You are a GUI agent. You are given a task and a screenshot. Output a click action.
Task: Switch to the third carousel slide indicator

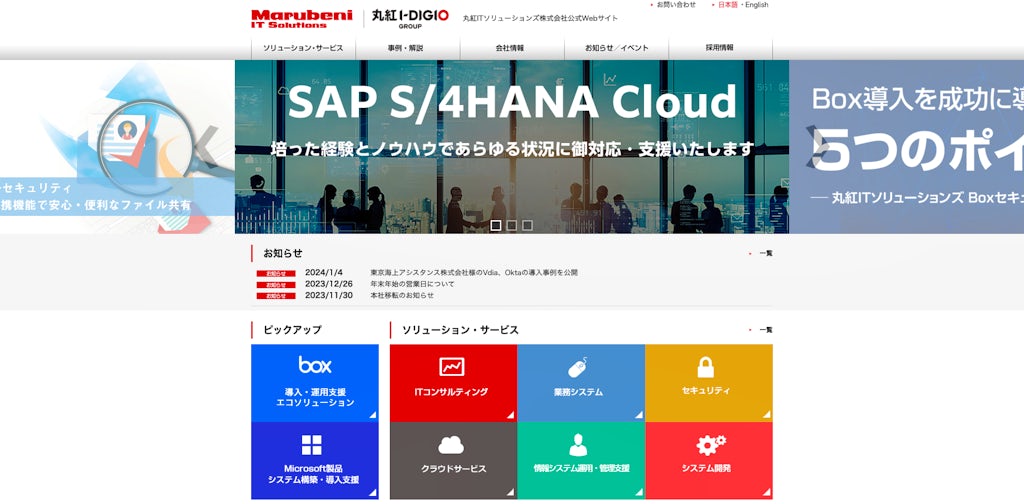coord(527,225)
